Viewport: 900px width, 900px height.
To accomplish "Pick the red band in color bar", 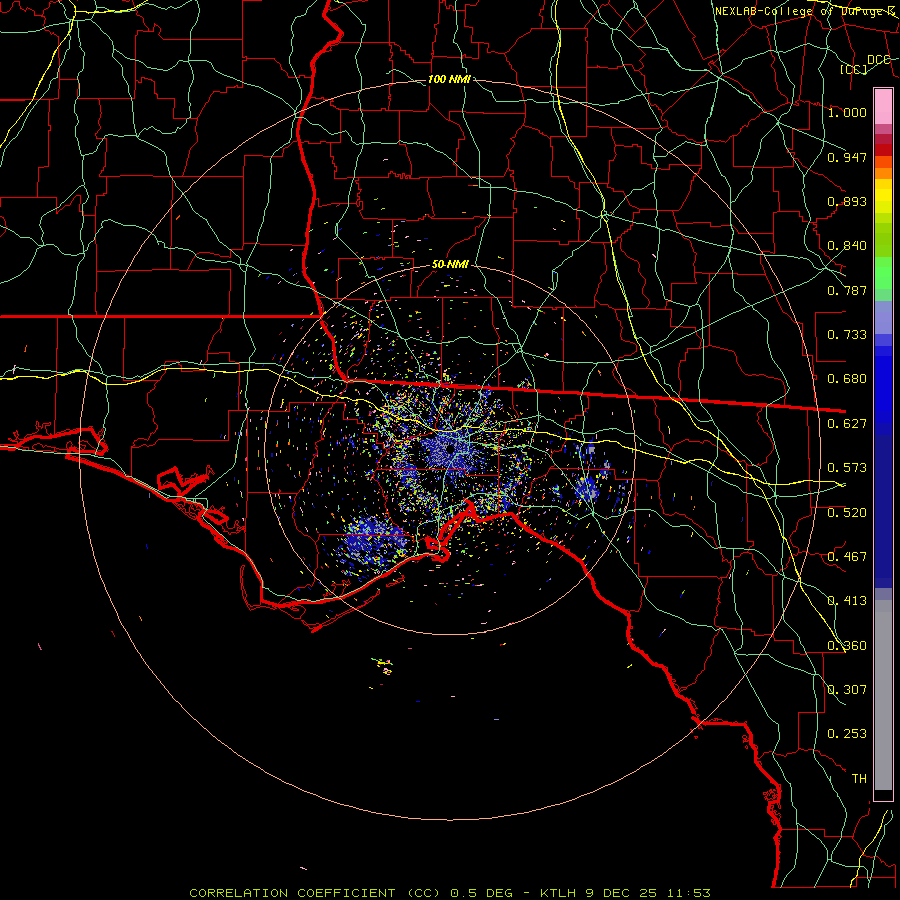I will 883,150.
